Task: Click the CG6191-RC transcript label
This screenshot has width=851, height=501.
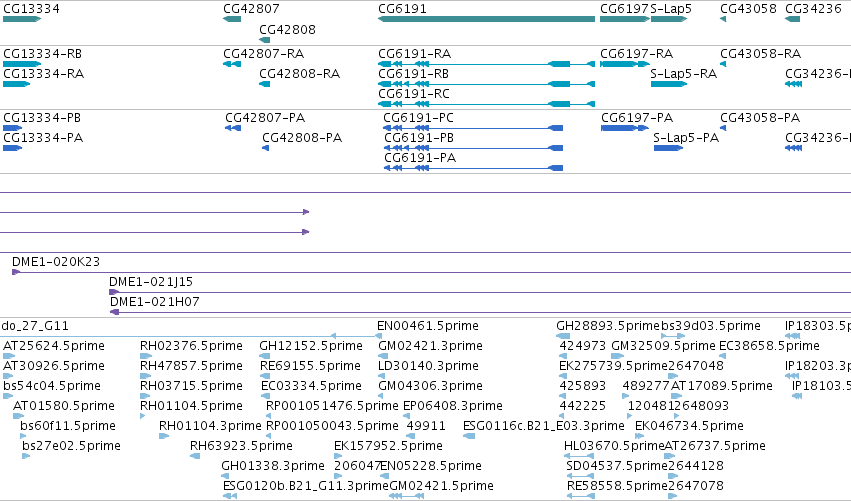Action: coord(414,94)
